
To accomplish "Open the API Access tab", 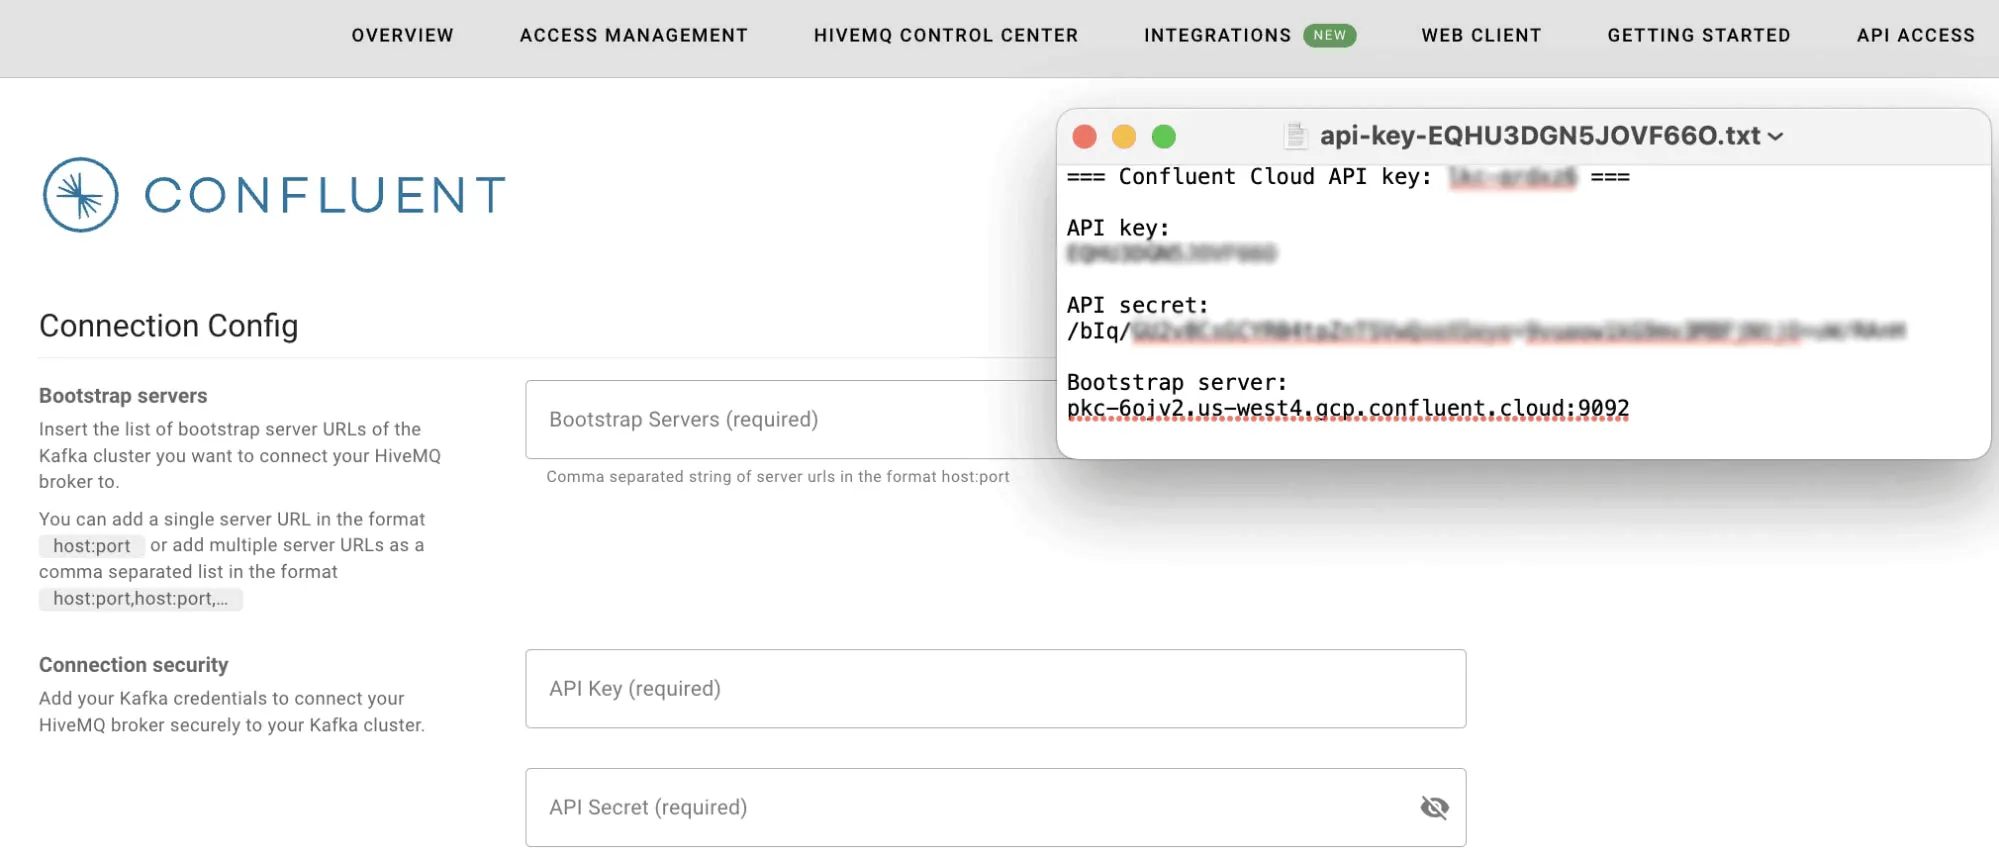I will pos(1915,35).
